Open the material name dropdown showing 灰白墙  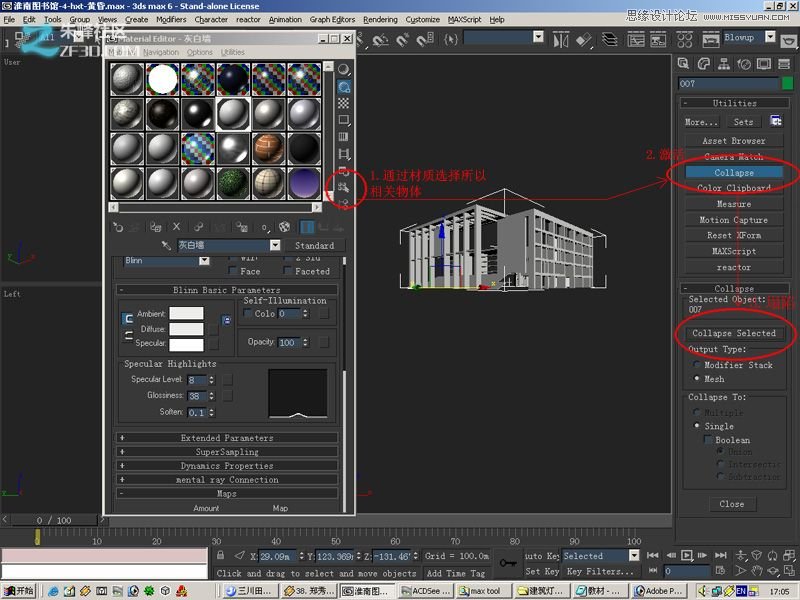(276, 245)
